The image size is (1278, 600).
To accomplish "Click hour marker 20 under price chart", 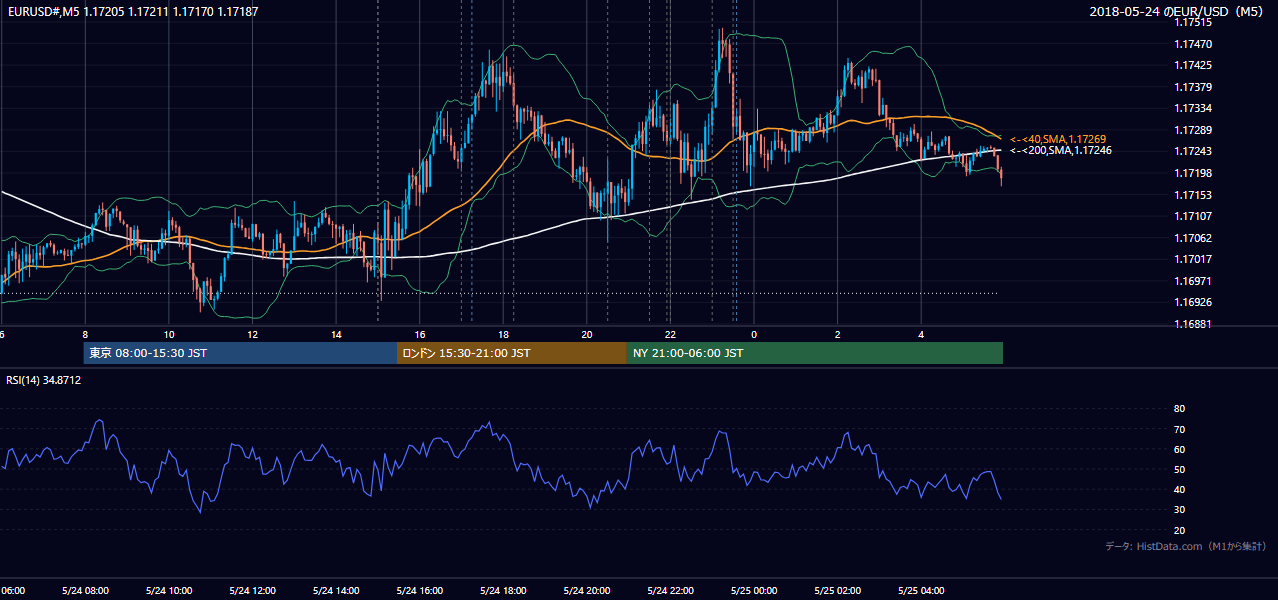I will [587, 334].
